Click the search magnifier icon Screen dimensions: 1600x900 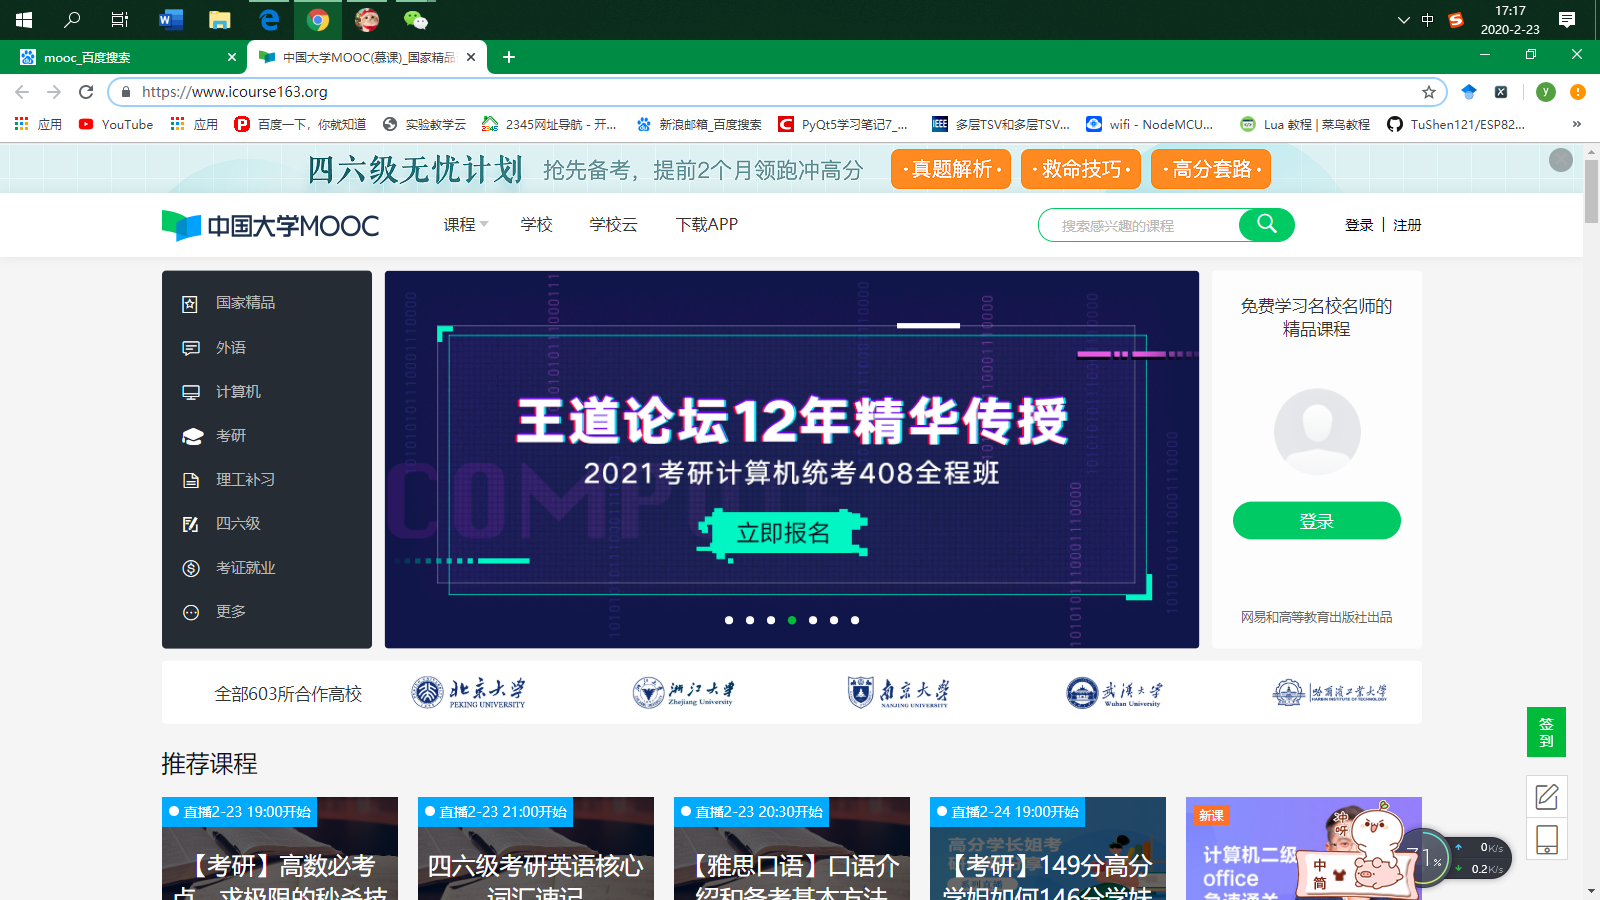click(1266, 224)
